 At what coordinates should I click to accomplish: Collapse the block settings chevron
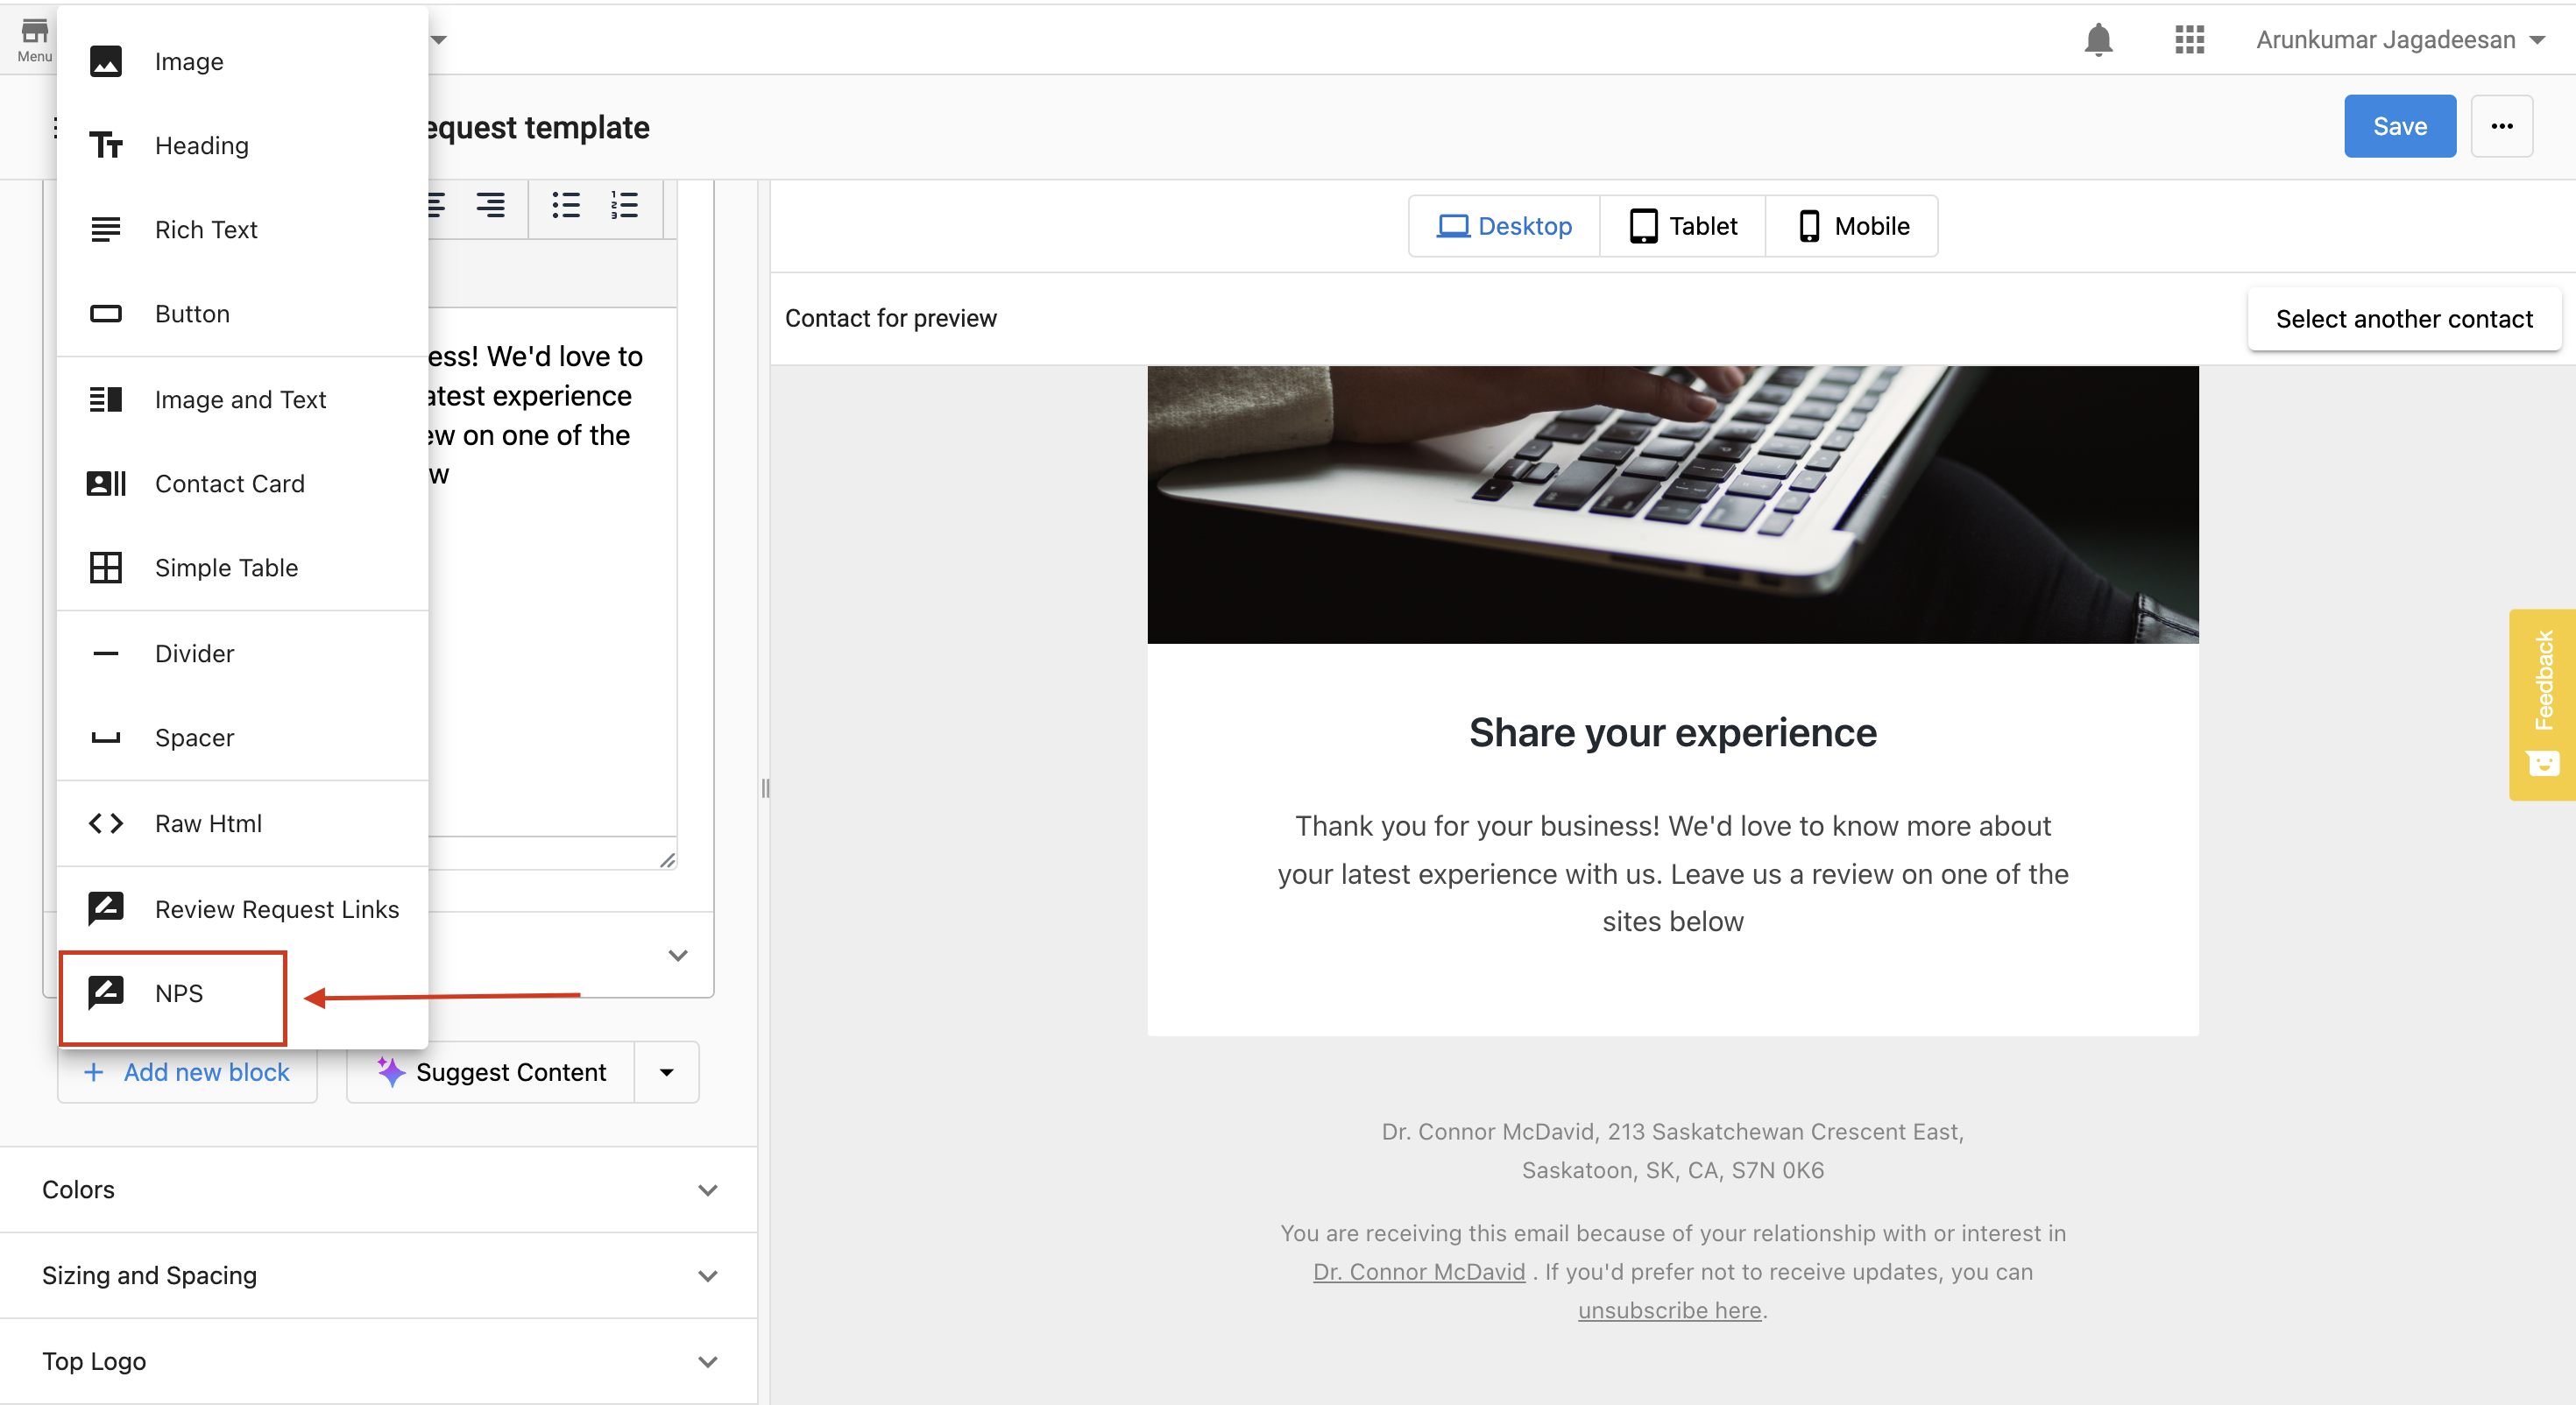click(678, 956)
